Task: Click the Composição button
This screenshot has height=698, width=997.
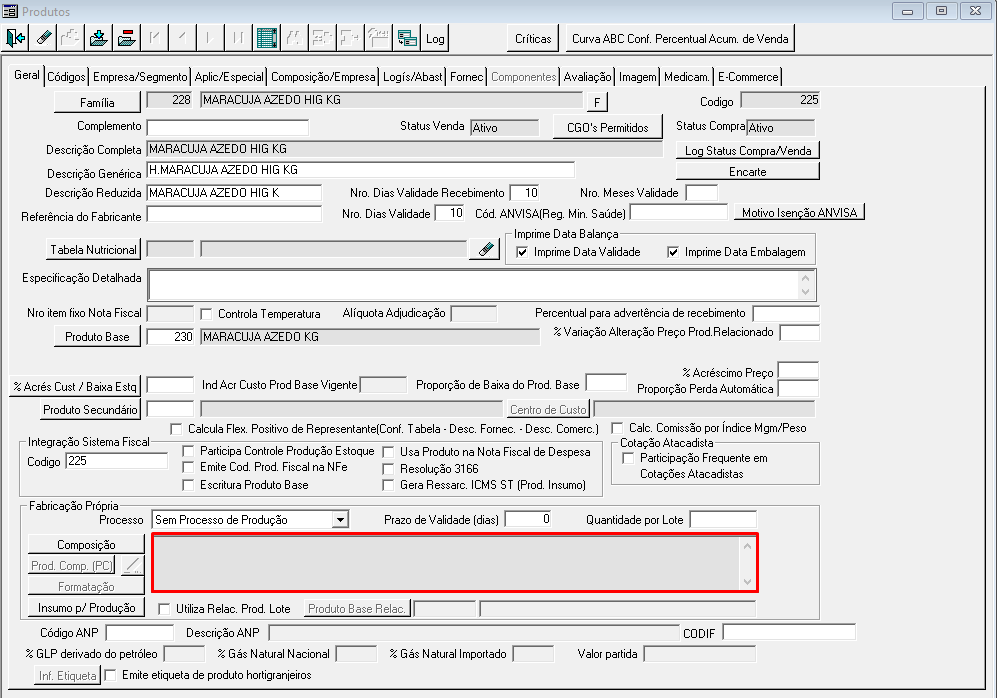Action: pyautogui.click(x=86, y=545)
